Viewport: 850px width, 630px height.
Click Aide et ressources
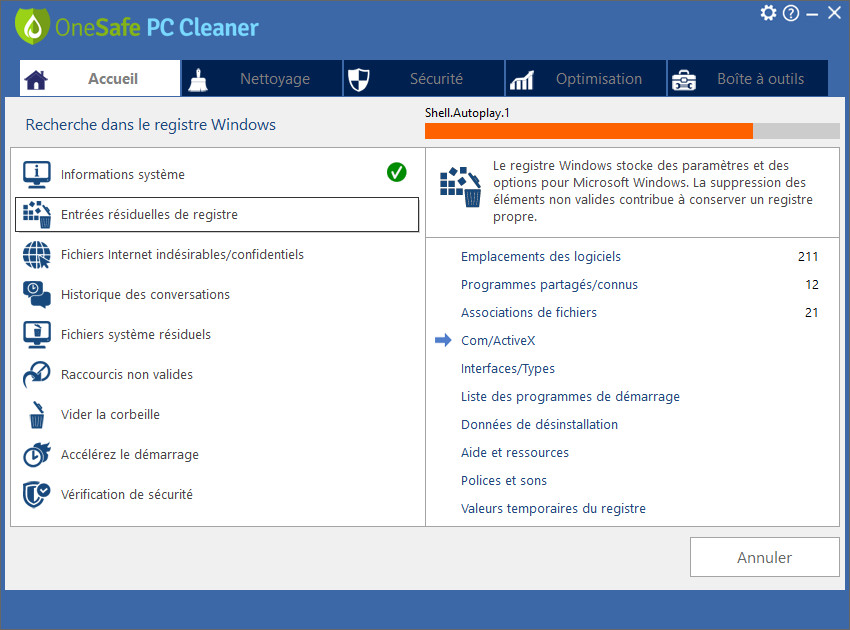(514, 453)
